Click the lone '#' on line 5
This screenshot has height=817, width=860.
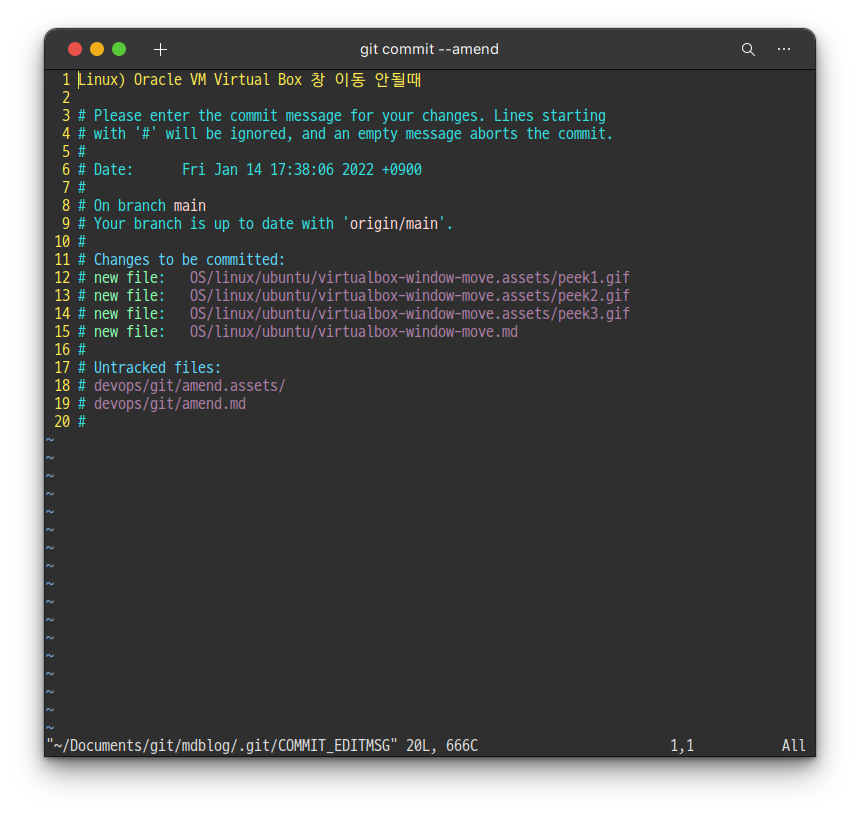[x=82, y=151]
